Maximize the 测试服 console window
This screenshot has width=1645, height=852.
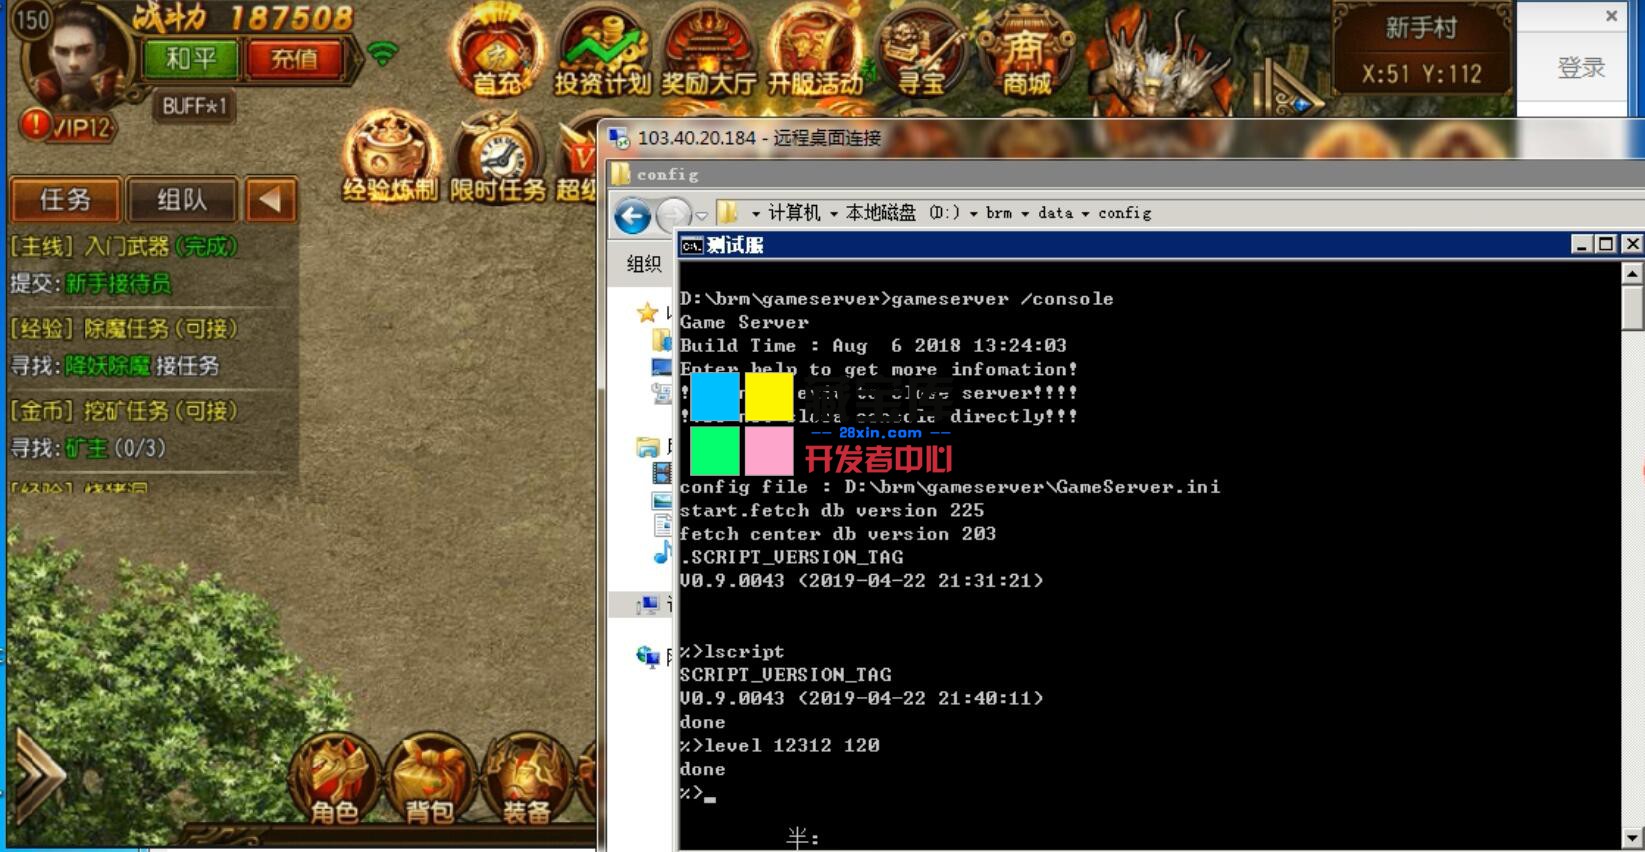(x=1606, y=245)
